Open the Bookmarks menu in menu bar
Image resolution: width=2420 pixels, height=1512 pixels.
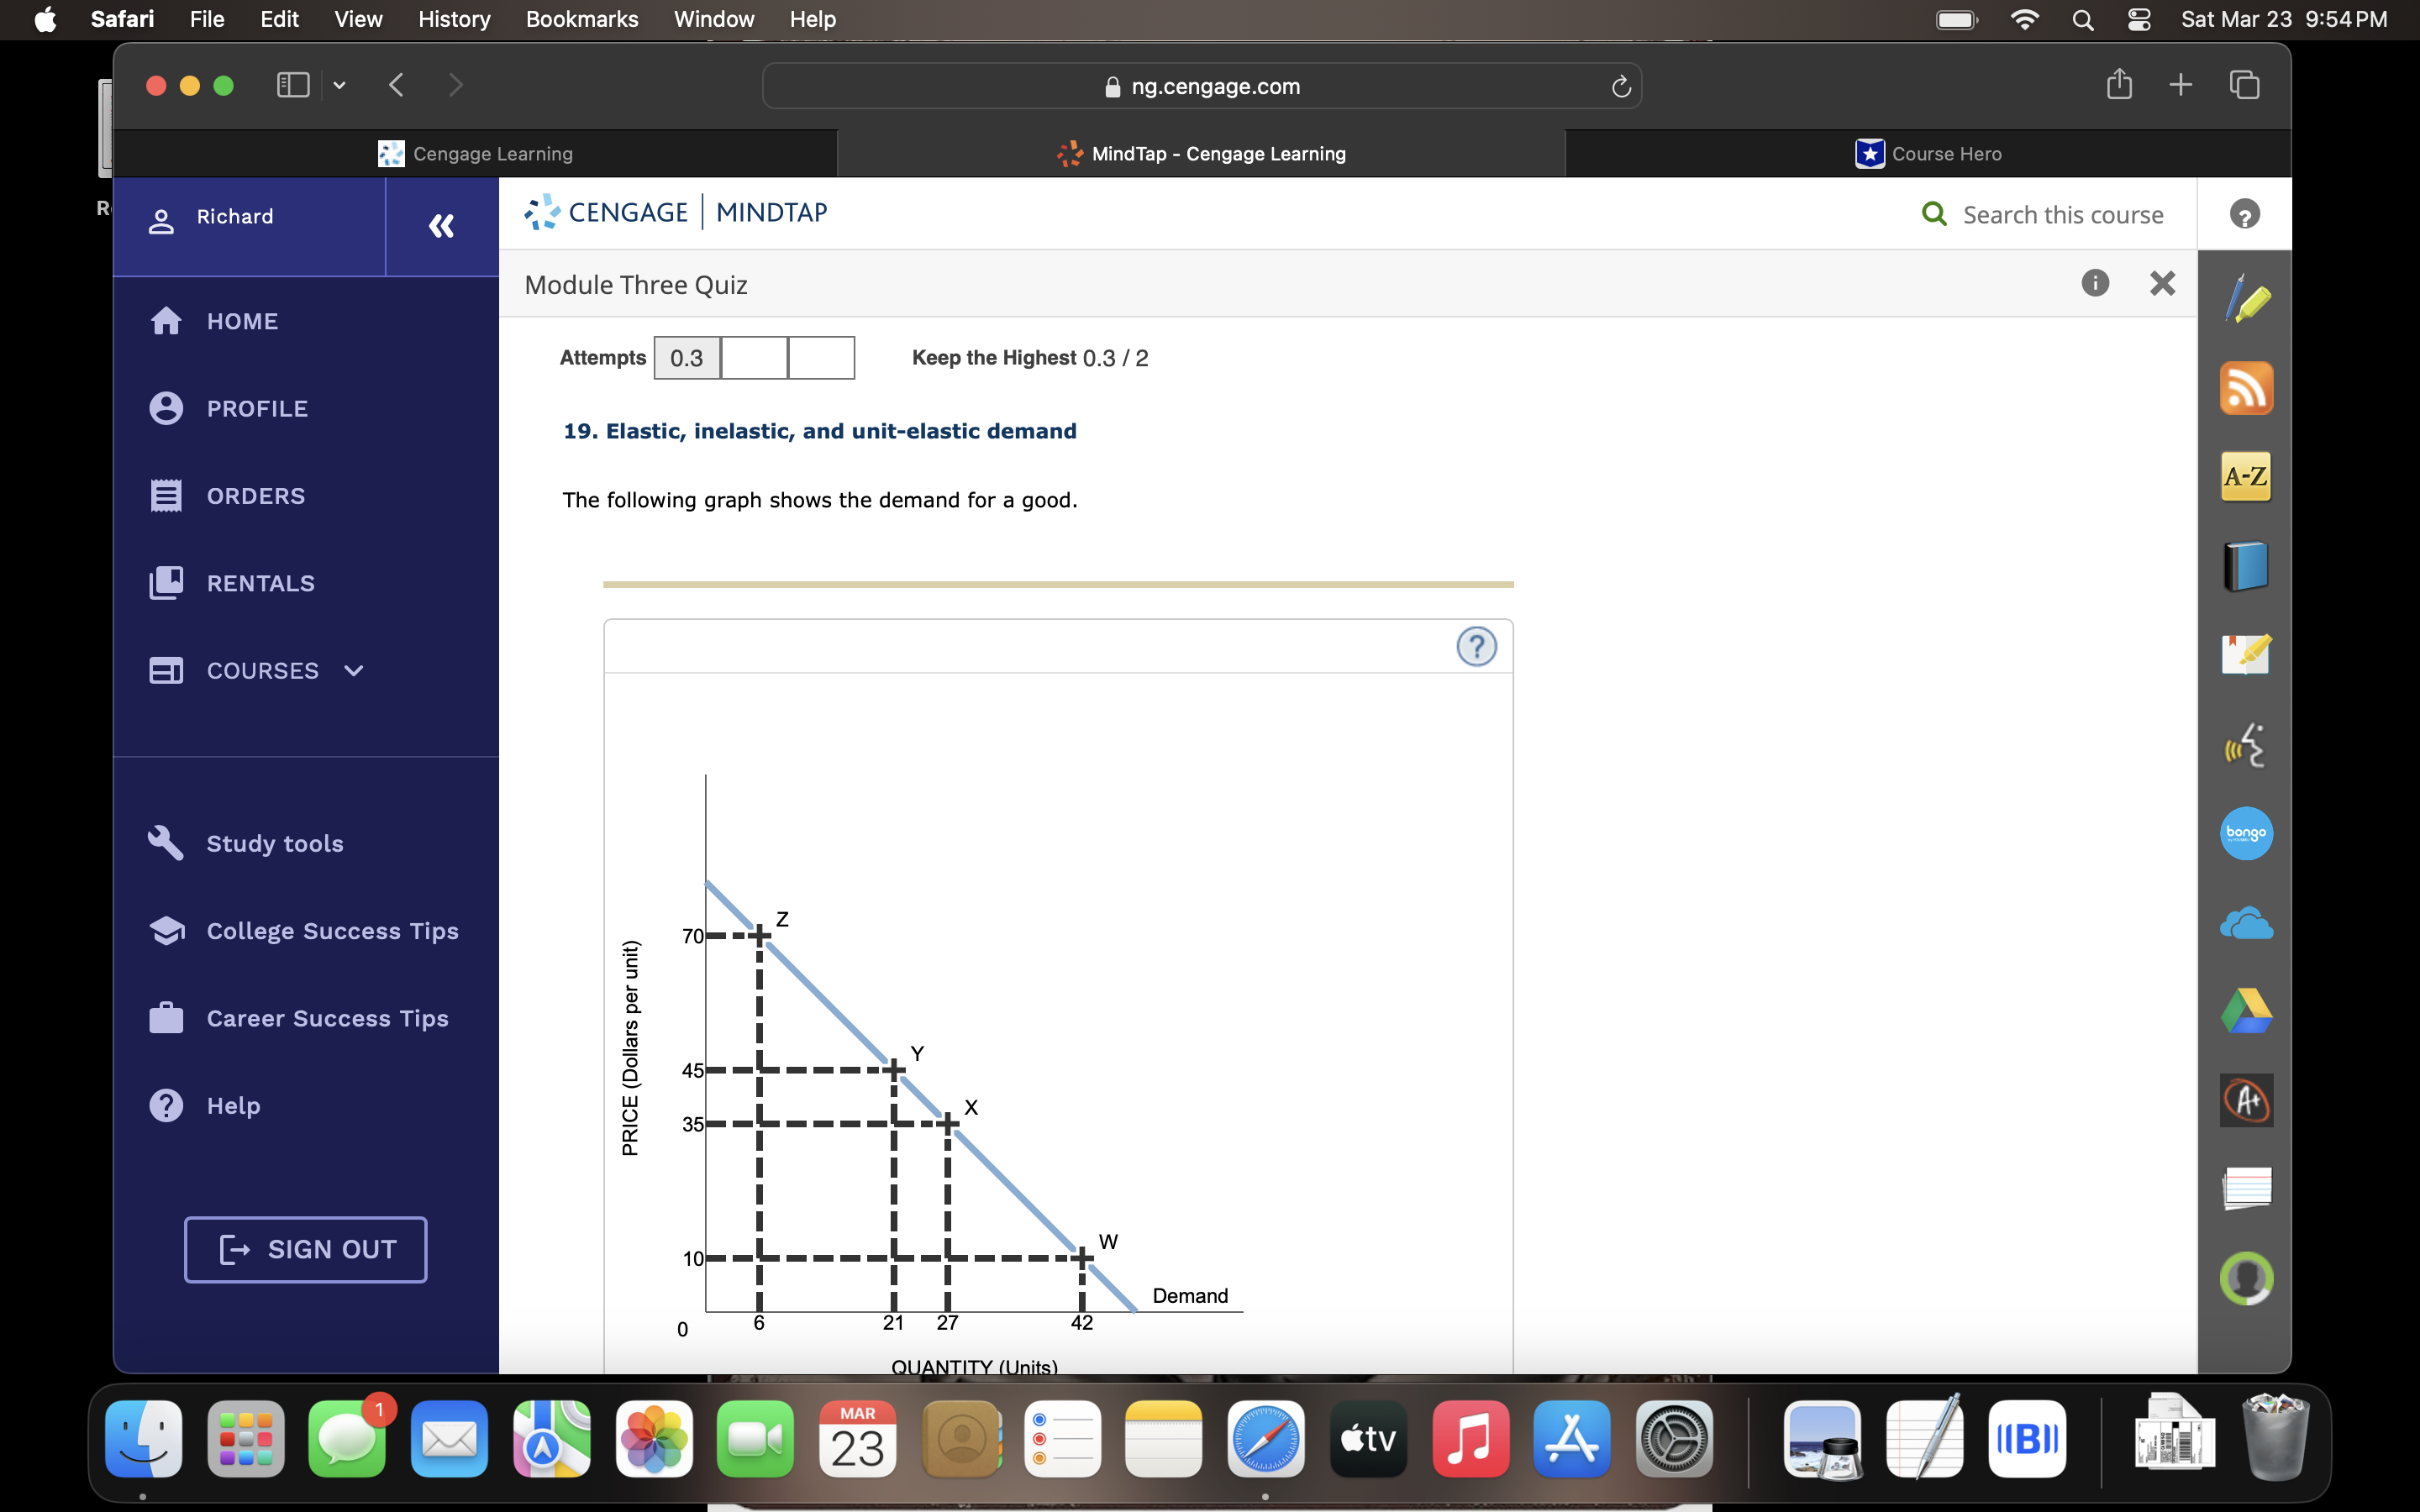(582, 19)
